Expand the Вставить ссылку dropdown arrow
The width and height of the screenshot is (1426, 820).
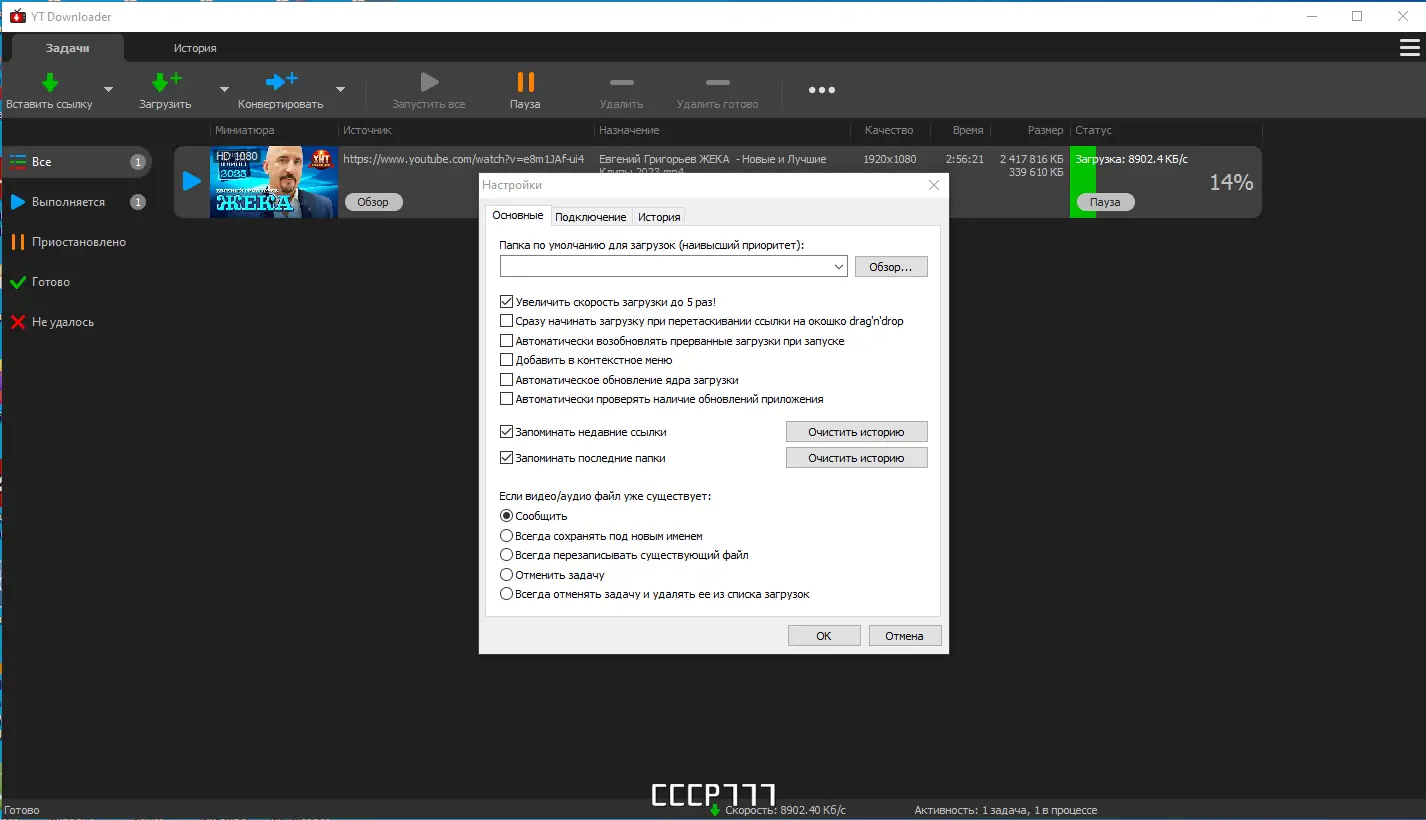tap(108, 89)
